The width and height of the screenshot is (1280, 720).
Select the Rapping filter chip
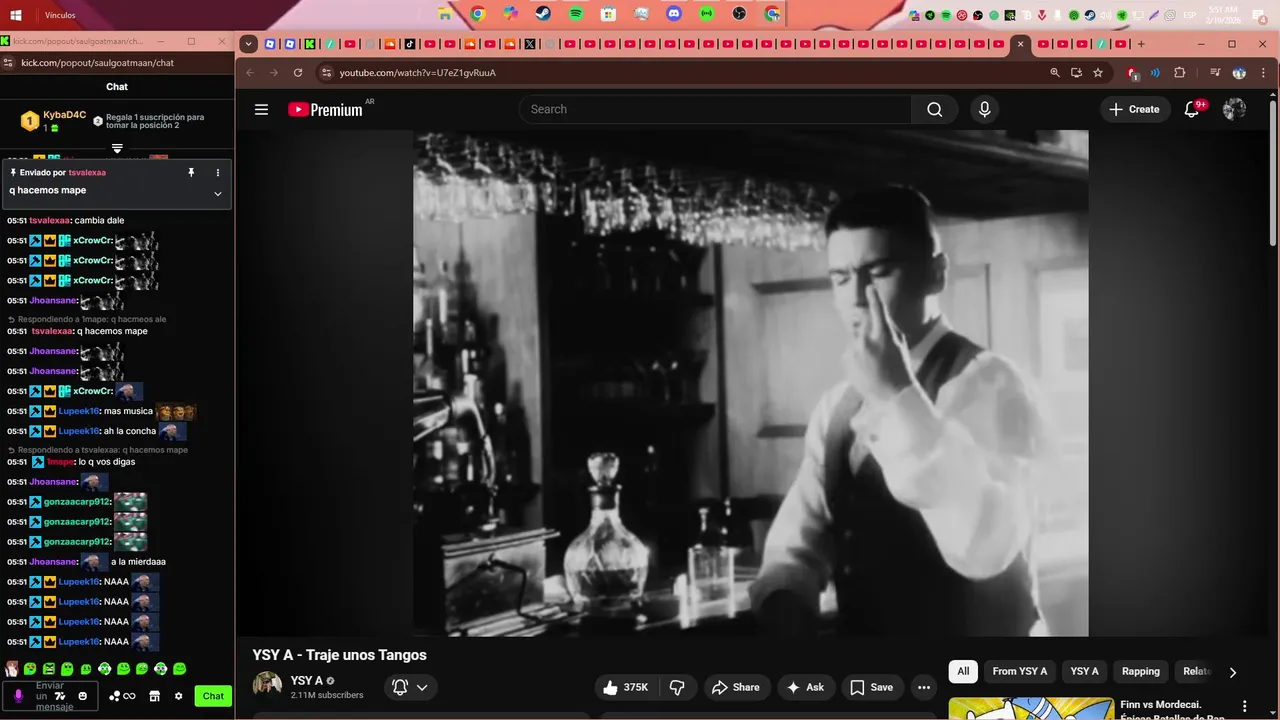pos(1141,671)
